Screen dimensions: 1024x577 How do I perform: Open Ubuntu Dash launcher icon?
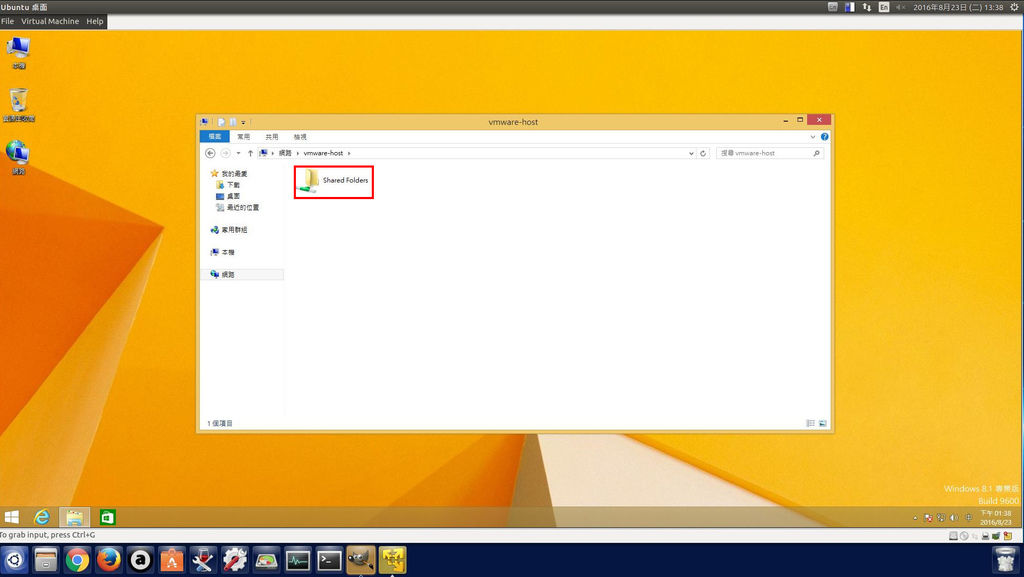click(14, 560)
